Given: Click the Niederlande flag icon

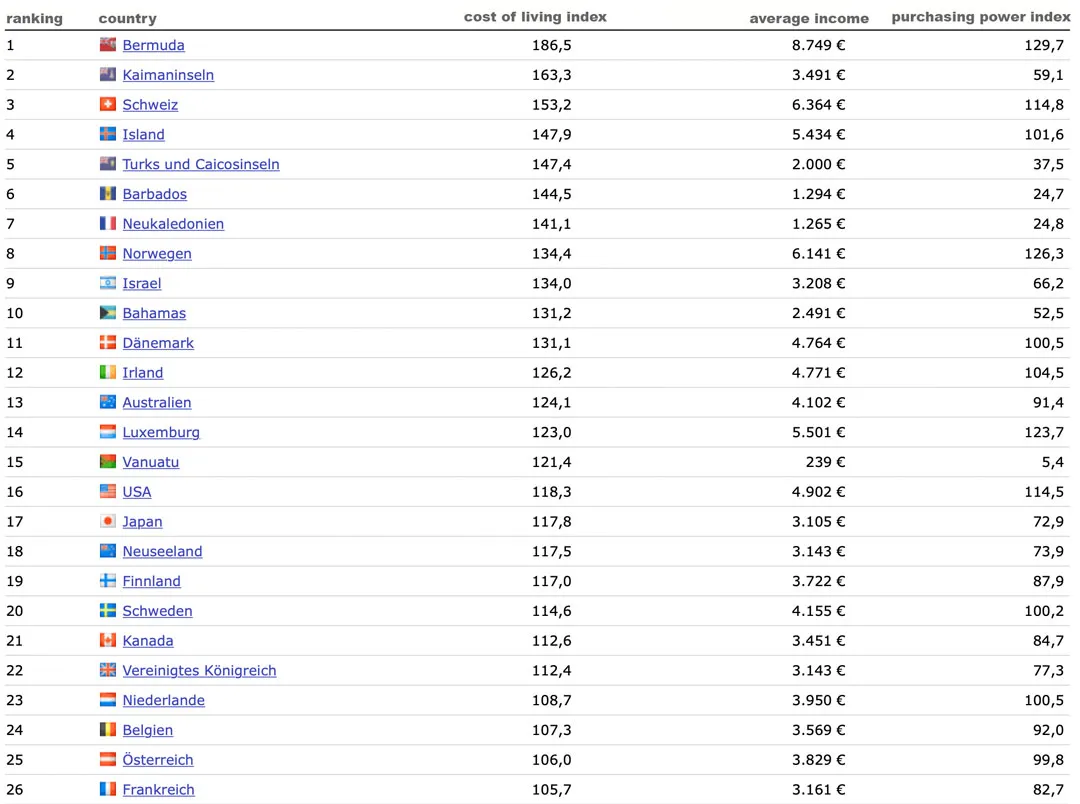Looking at the screenshot, I should [107, 700].
